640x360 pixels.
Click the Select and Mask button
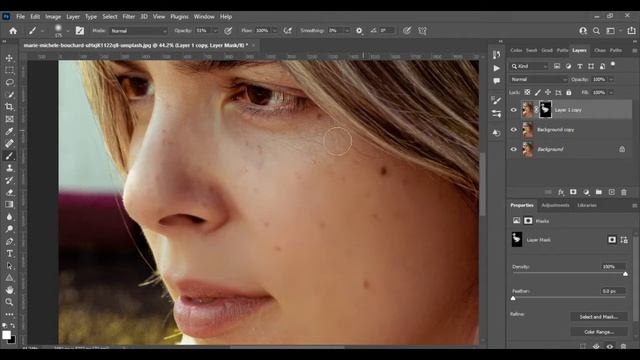pyautogui.click(x=599, y=317)
